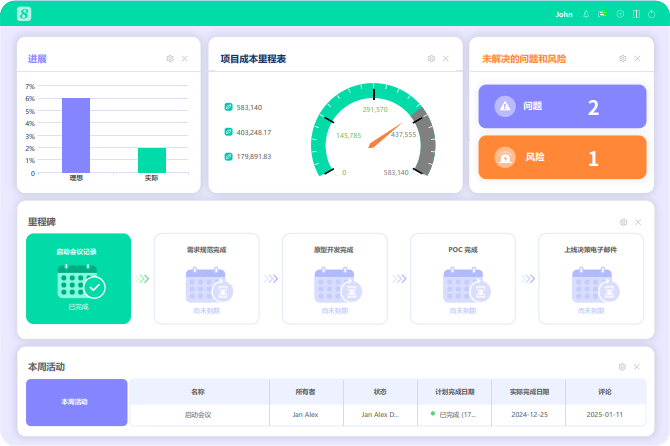Select the purple 本周活动 tab

pos(76,402)
